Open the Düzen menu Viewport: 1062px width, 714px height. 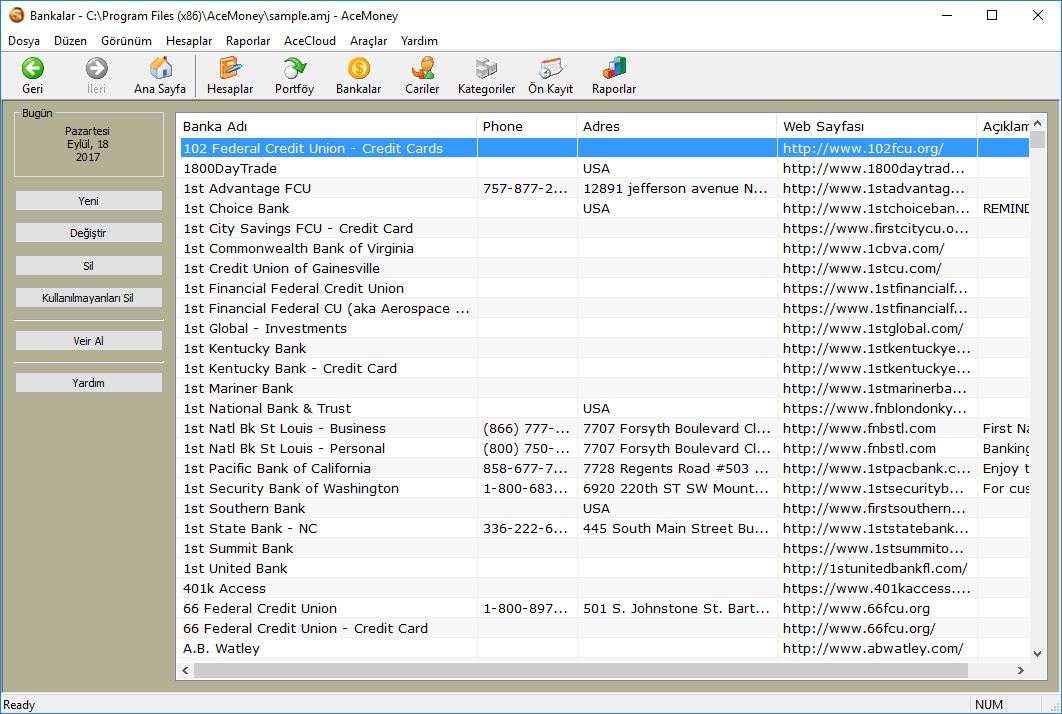point(70,41)
